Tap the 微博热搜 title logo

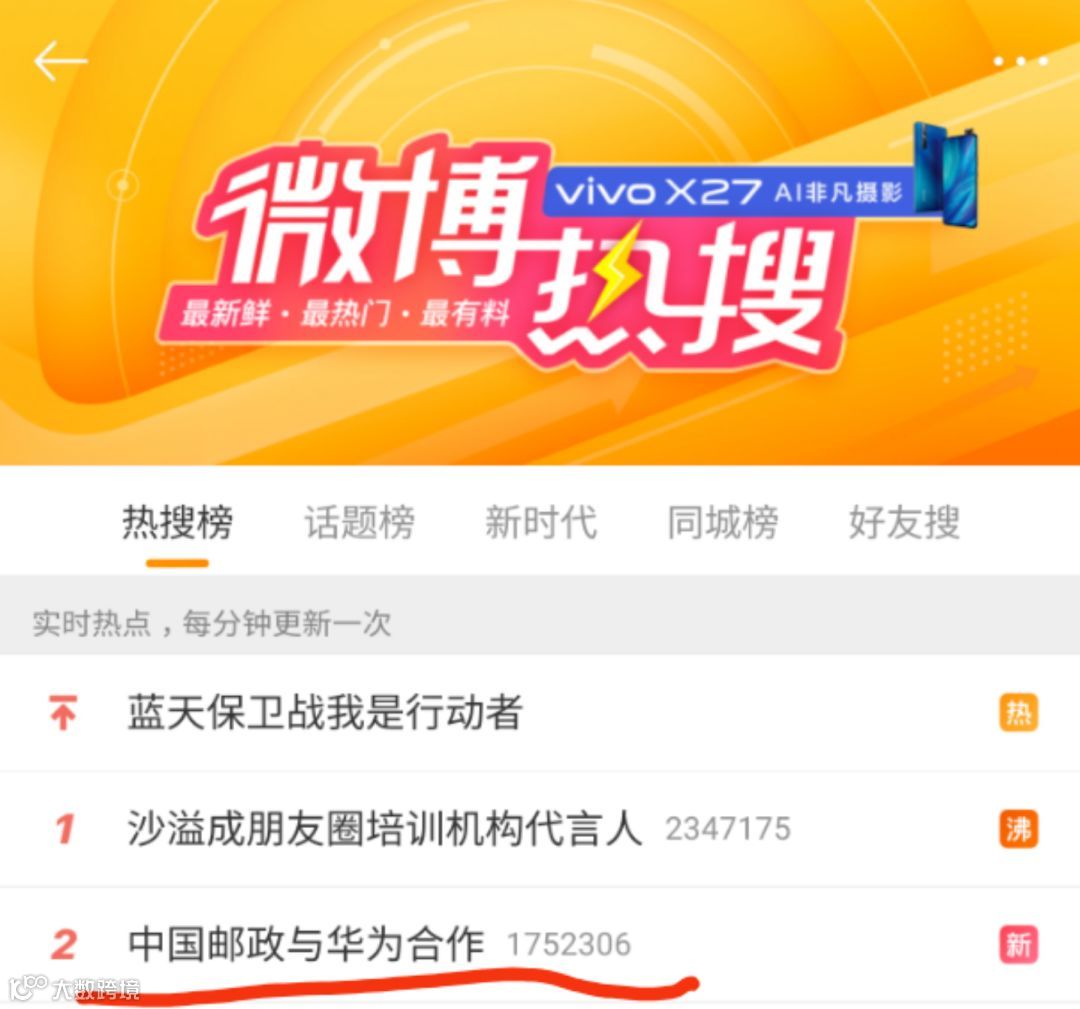click(517, 248)
